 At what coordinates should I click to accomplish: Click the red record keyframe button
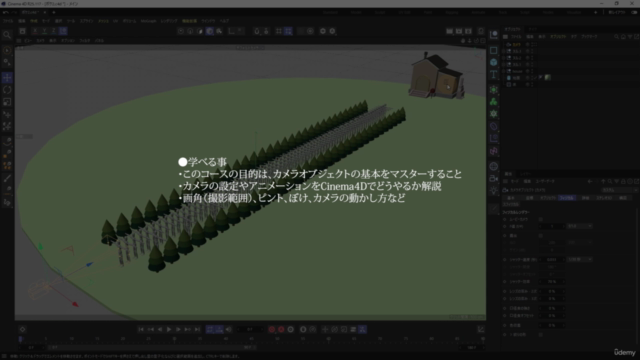[272, 329]
